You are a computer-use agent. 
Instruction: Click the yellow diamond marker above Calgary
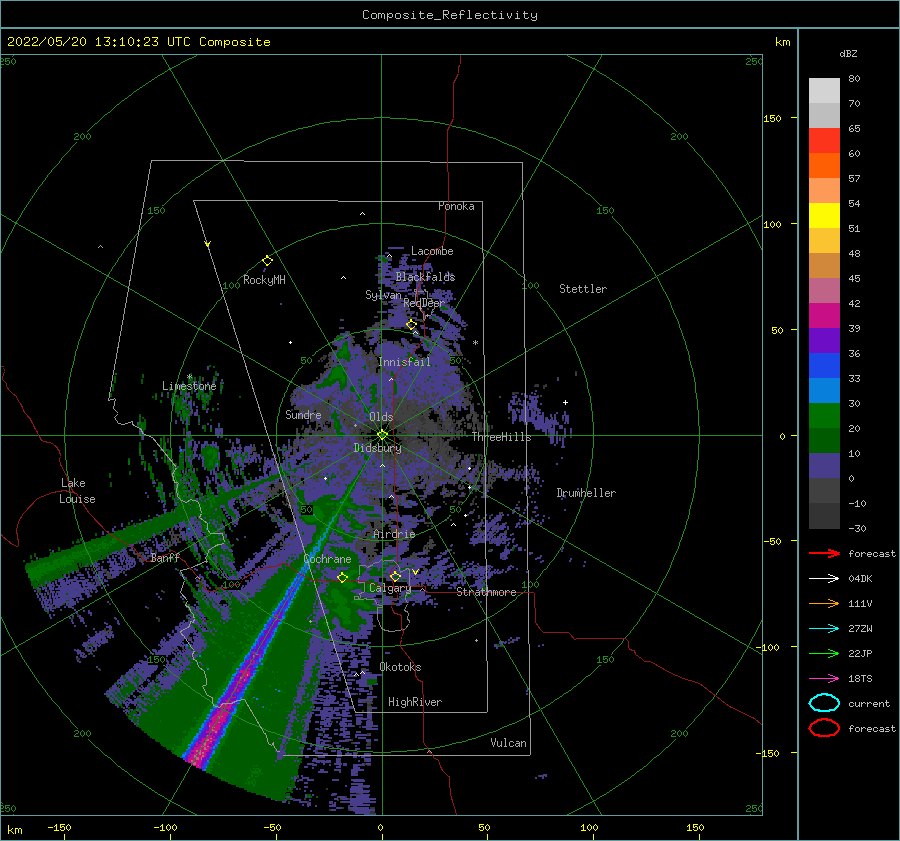click(x=395, y=576)
